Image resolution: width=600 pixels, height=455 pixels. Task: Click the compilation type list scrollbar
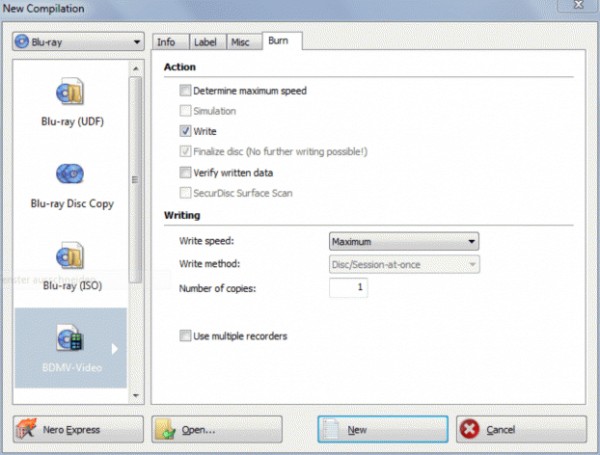(136, 180)
